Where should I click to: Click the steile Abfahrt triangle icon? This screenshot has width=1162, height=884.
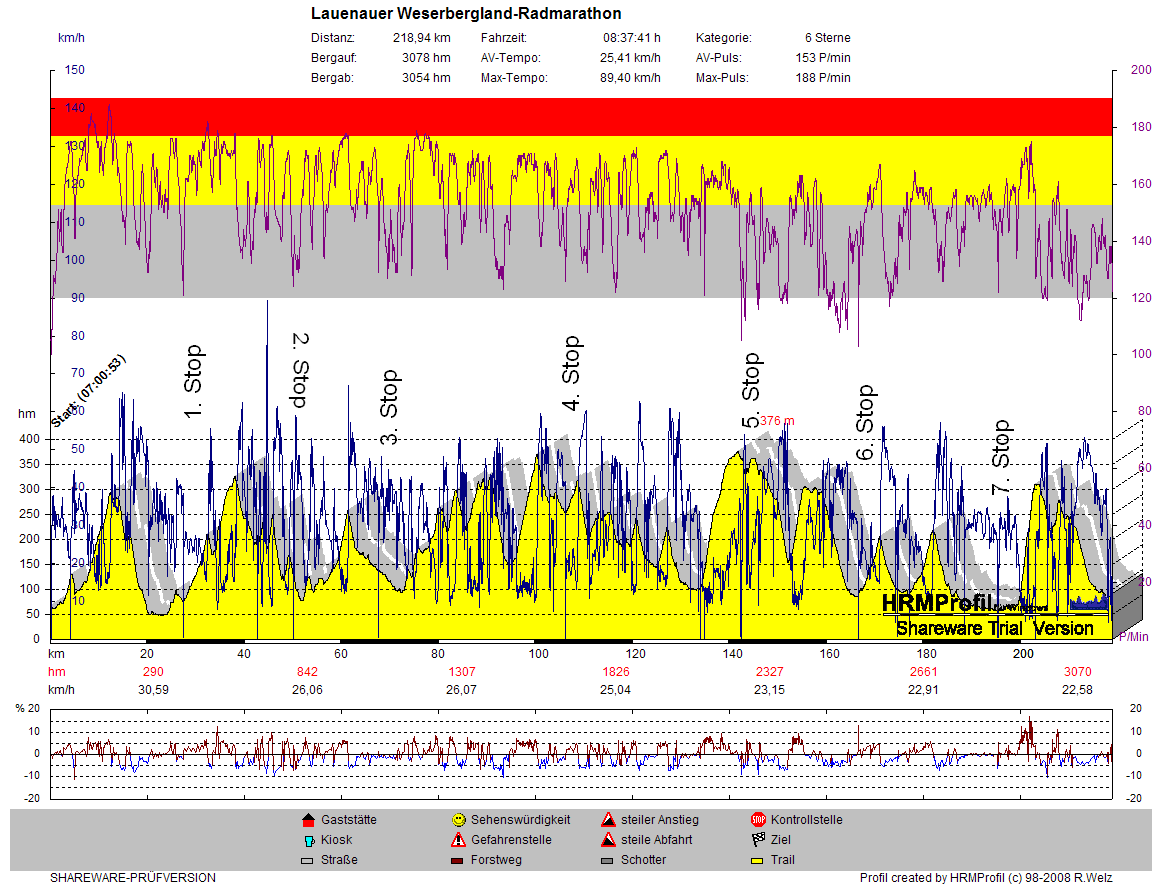[x=607, y=840]
